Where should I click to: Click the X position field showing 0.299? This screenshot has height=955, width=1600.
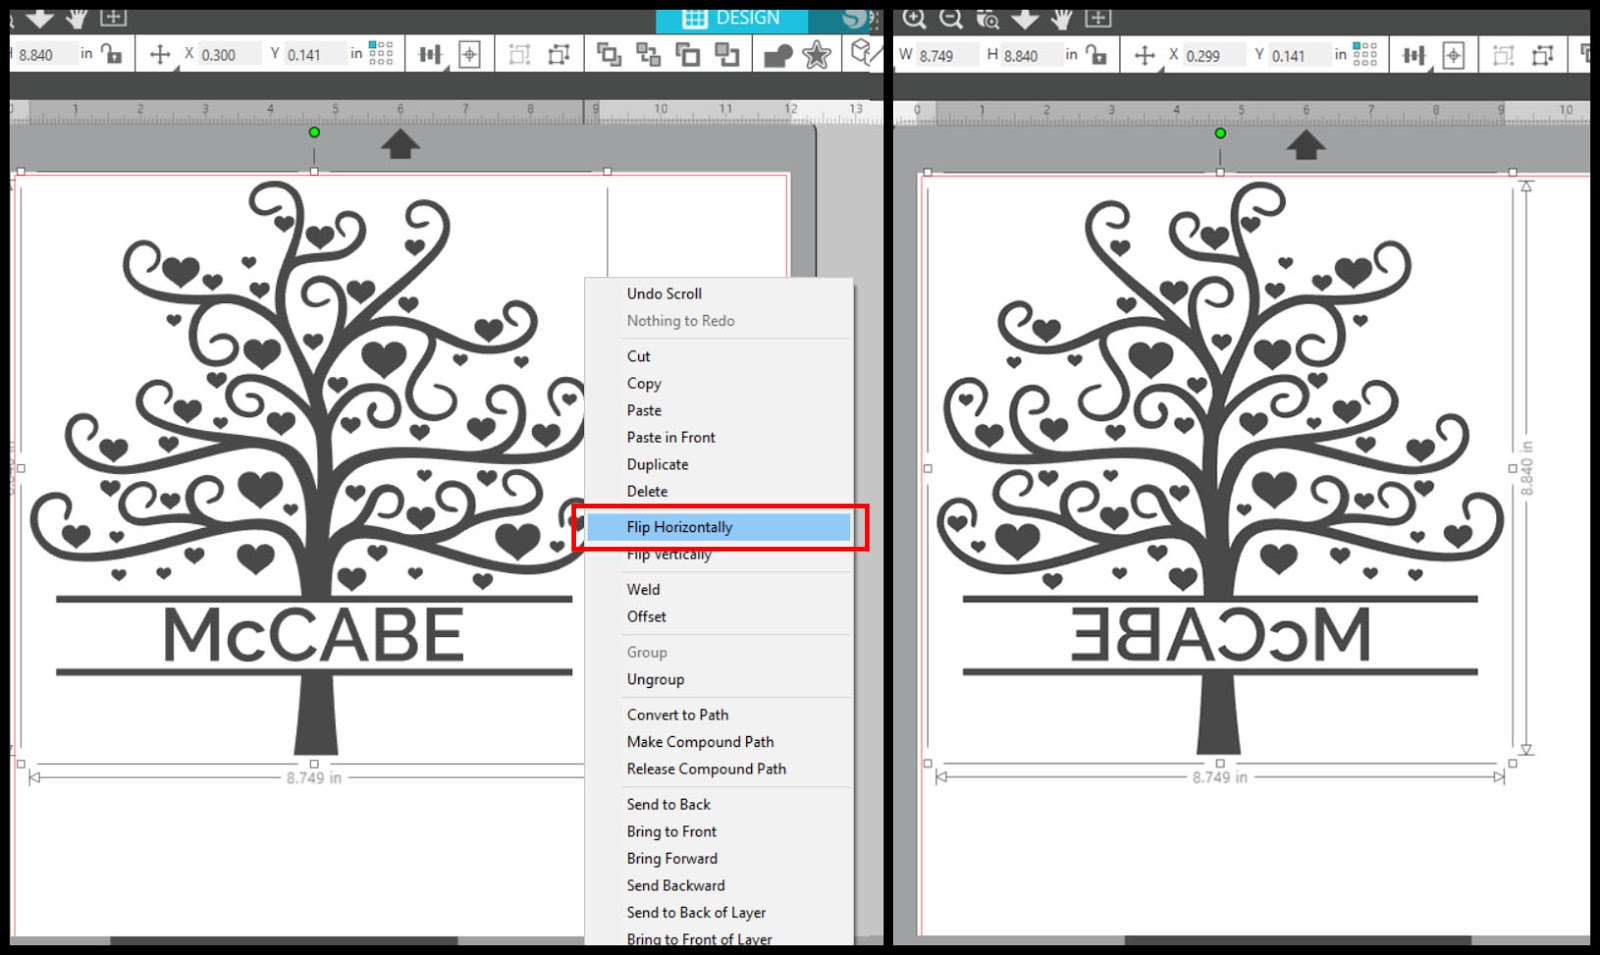(x=1213, y=55)
